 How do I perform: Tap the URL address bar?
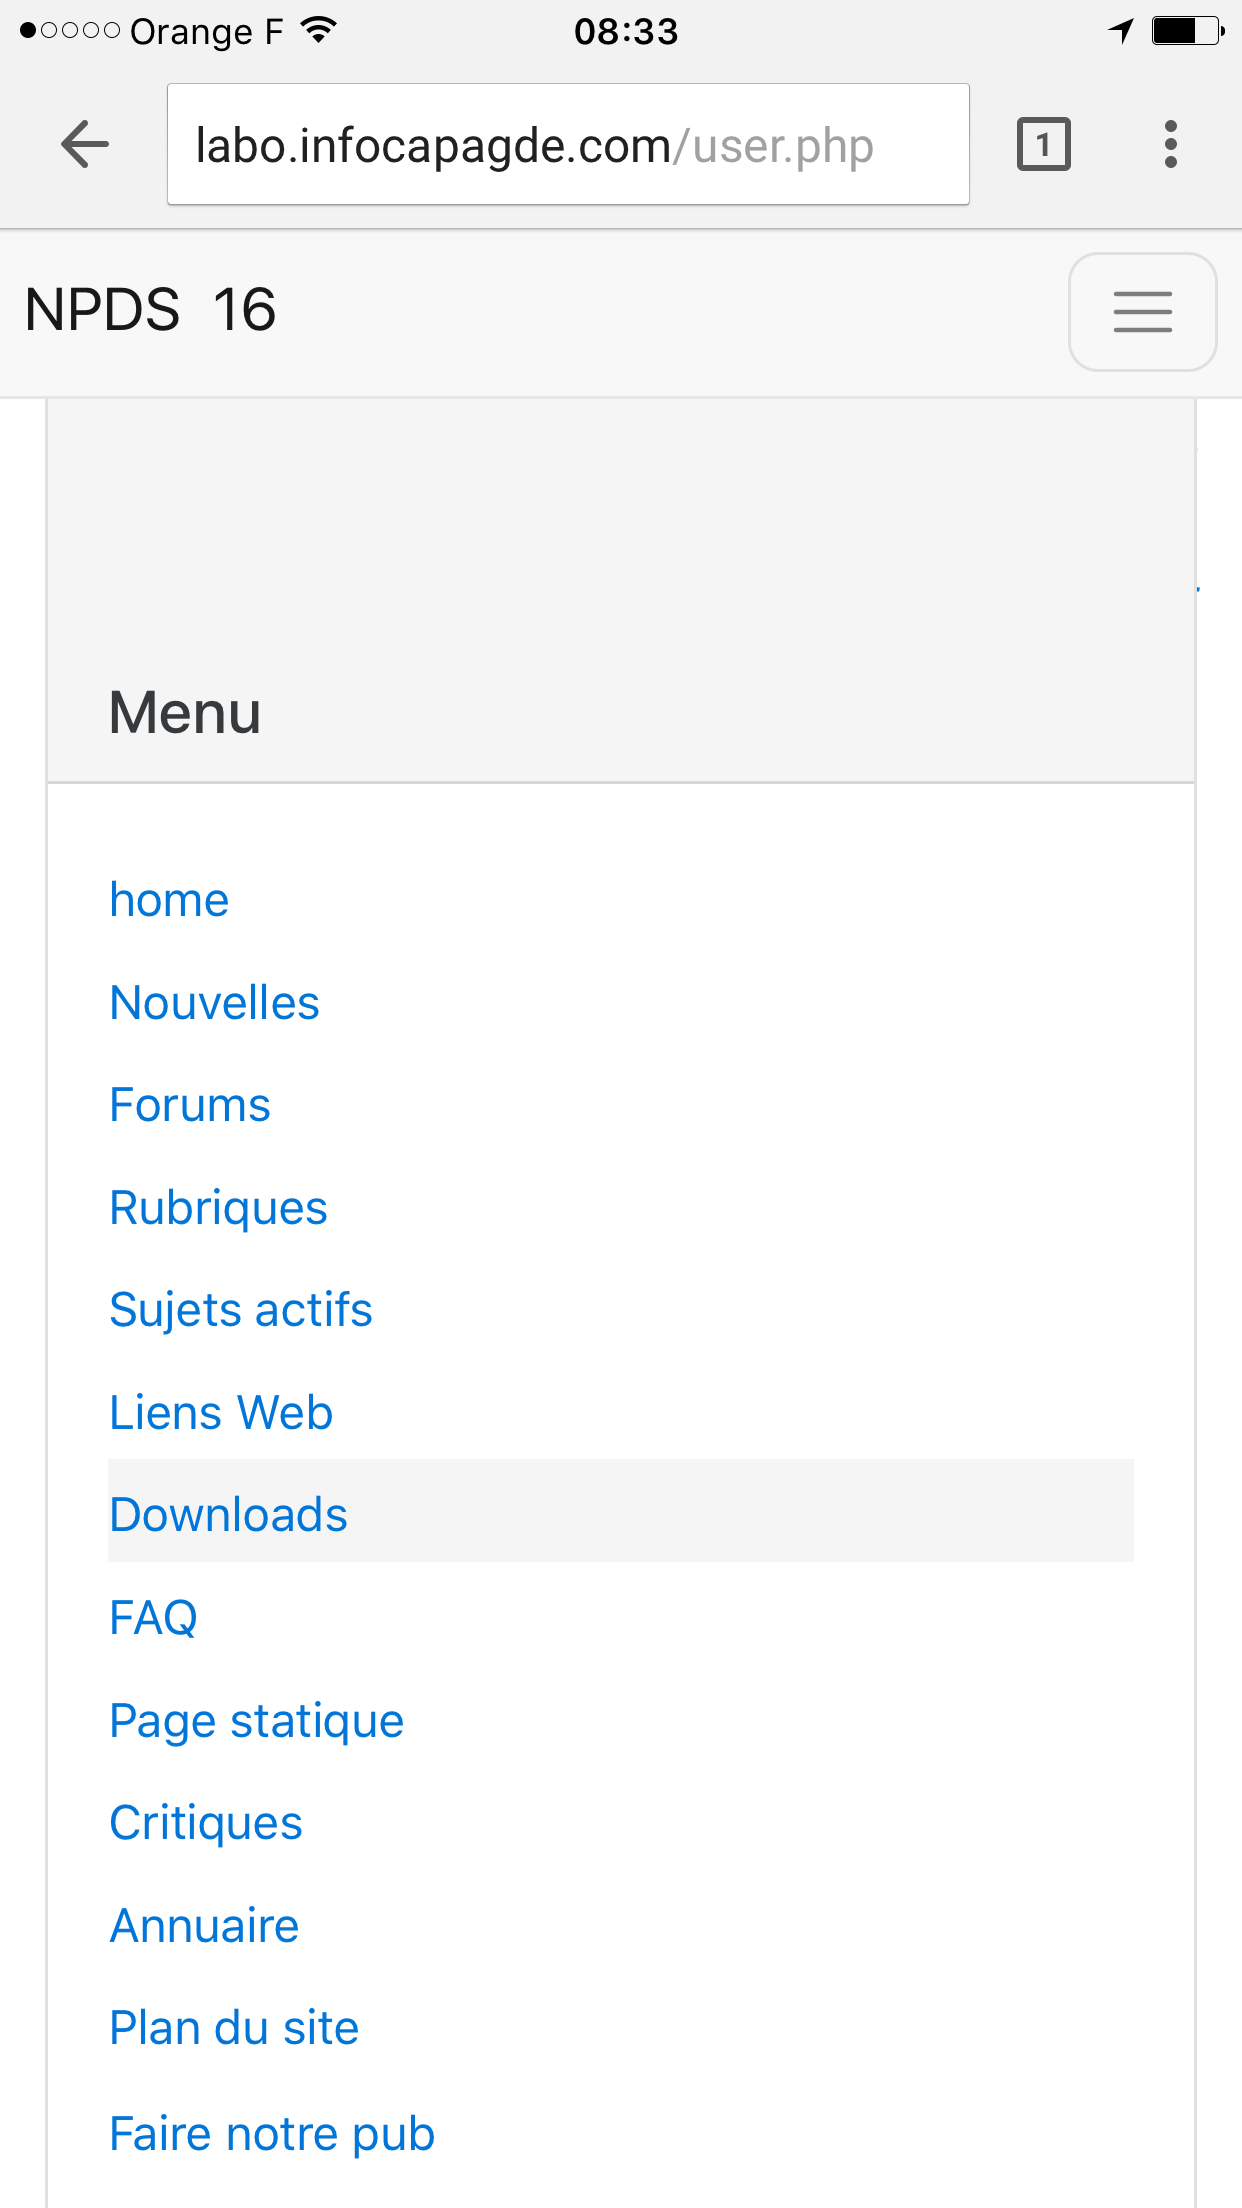coord(568,145)
